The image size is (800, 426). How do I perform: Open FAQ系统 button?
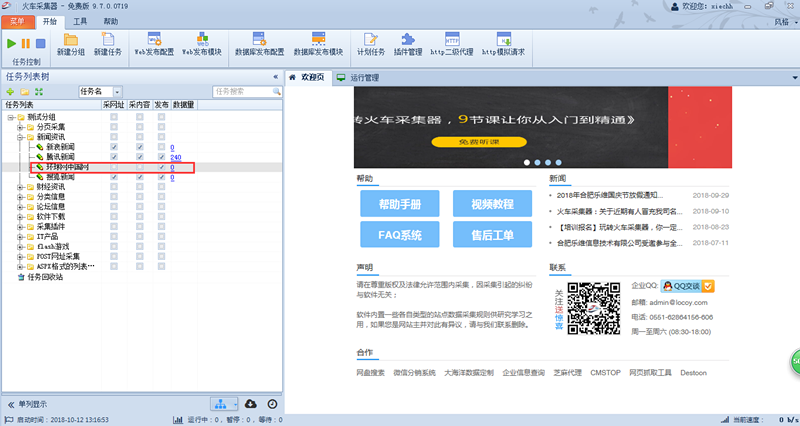(x=399, y=235)
